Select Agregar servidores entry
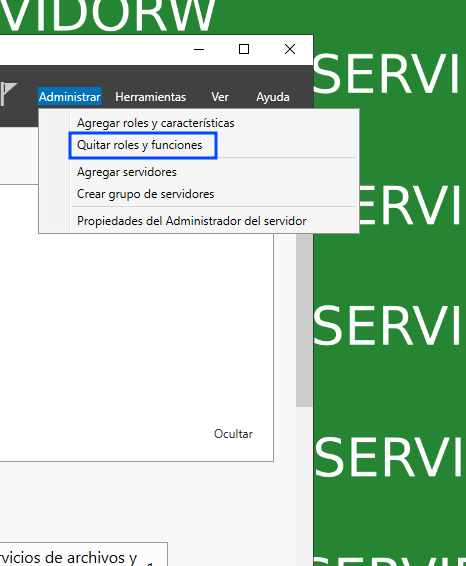466x566 pixels. click(127, 172)
